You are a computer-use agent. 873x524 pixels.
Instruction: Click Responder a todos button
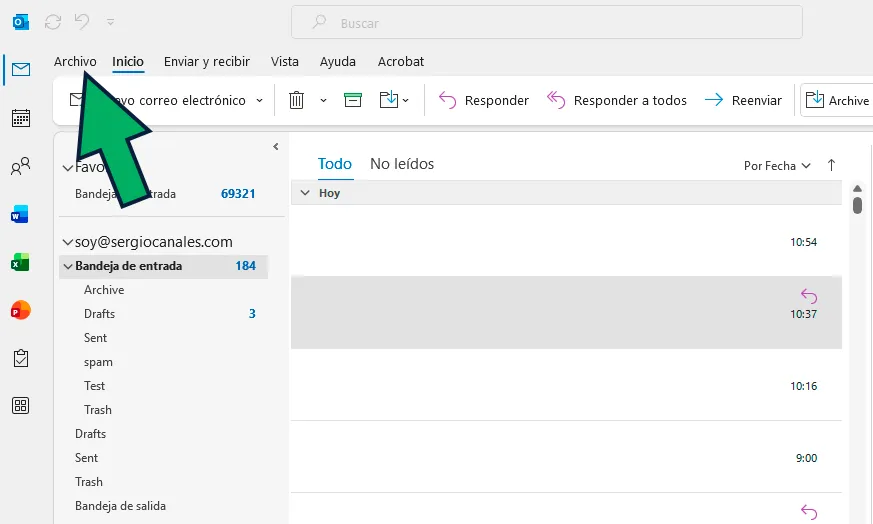point(616,100)
